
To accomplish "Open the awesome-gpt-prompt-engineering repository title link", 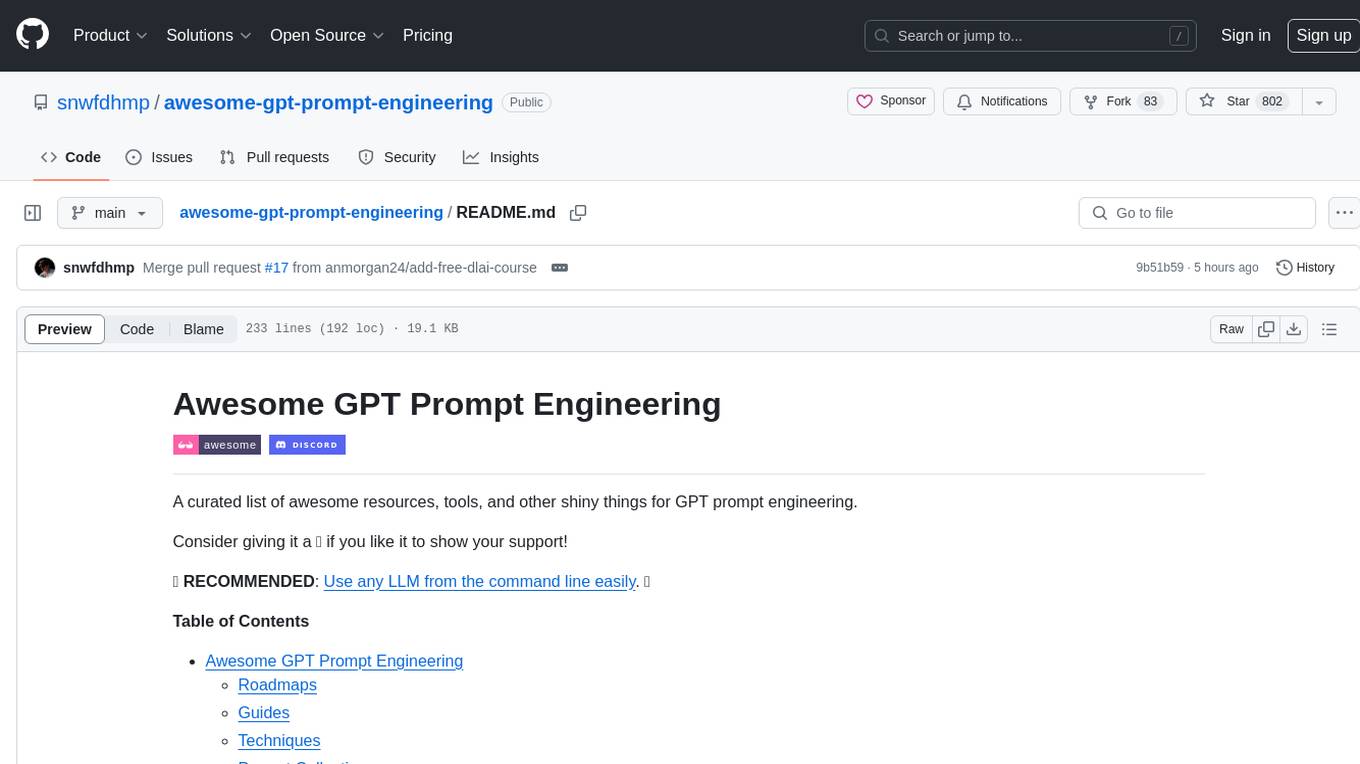I will (x=328, y=102).
